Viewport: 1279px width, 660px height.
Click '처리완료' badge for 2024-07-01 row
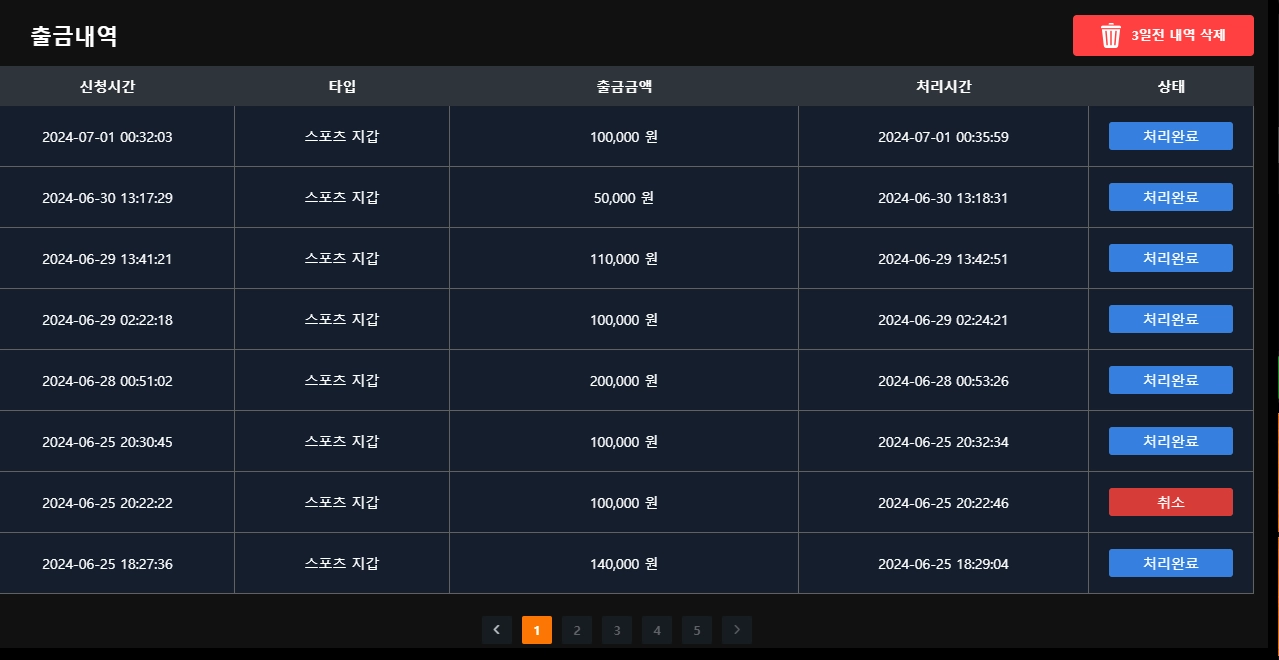1170,136
